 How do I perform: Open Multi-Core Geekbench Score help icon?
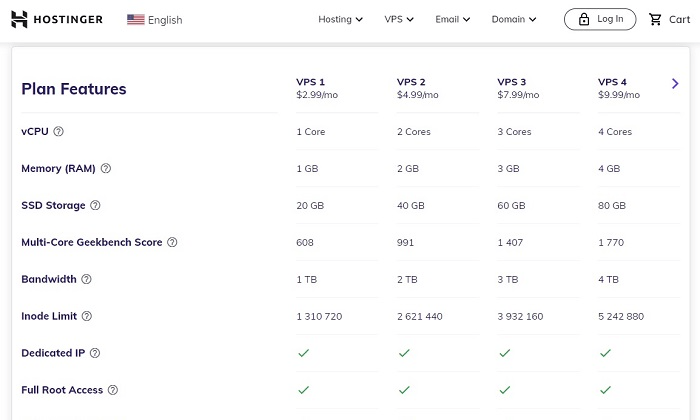point(172,242)
